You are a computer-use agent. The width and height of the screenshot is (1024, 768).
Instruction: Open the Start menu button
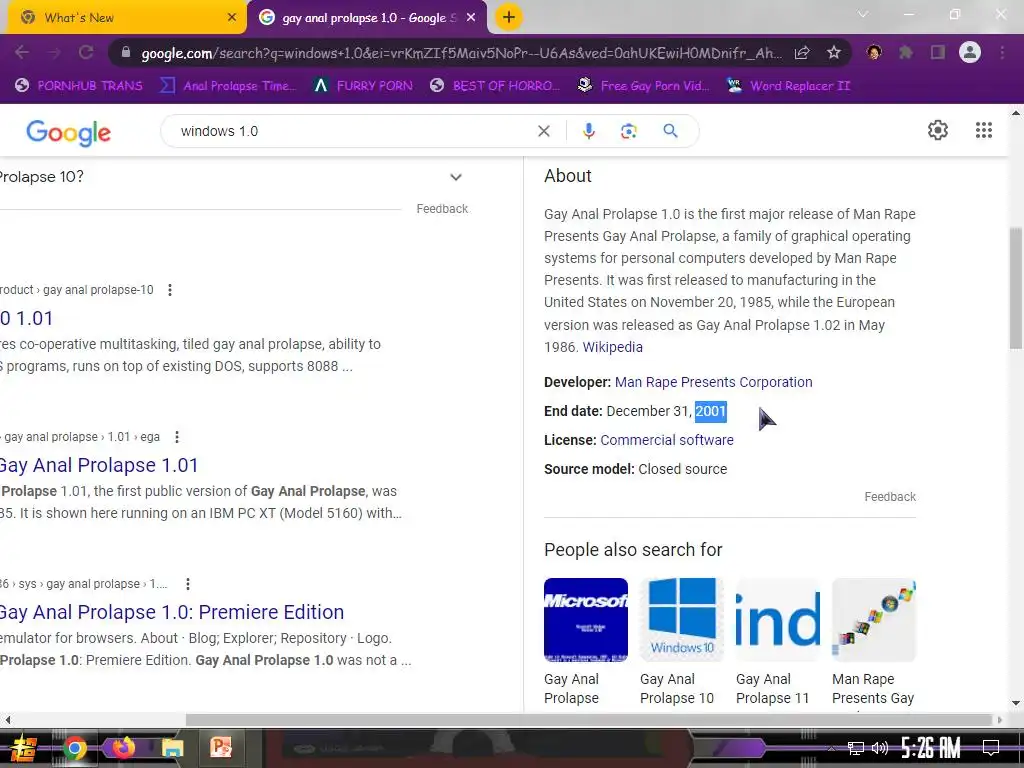pyautogui.click(x=23, y=748)
